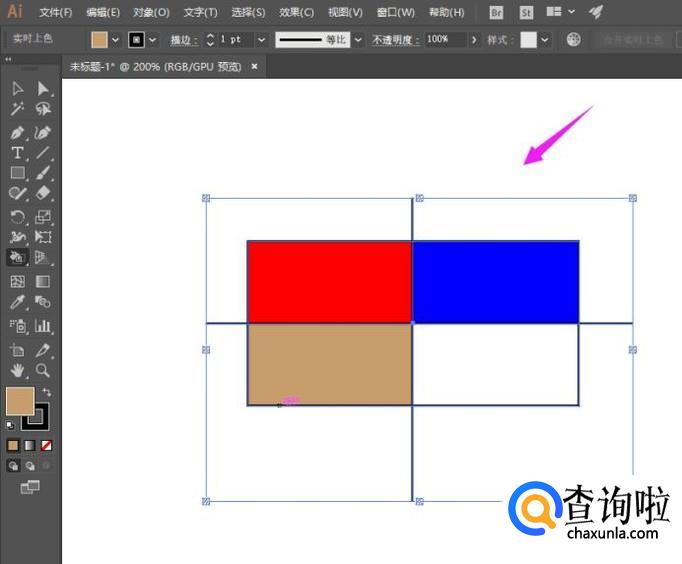The width and height of the screenshot is (682, 564).
Task: Set paint mode to Color
Action: click(13, 445)
